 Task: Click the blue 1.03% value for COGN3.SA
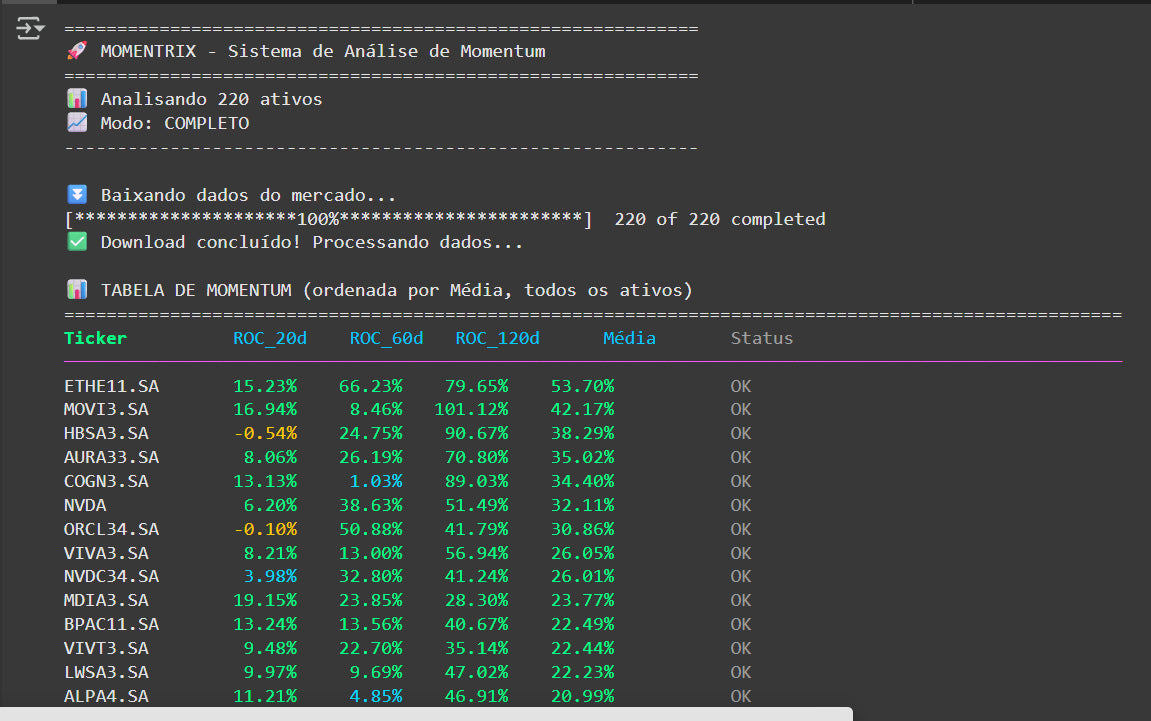[376, 481]
